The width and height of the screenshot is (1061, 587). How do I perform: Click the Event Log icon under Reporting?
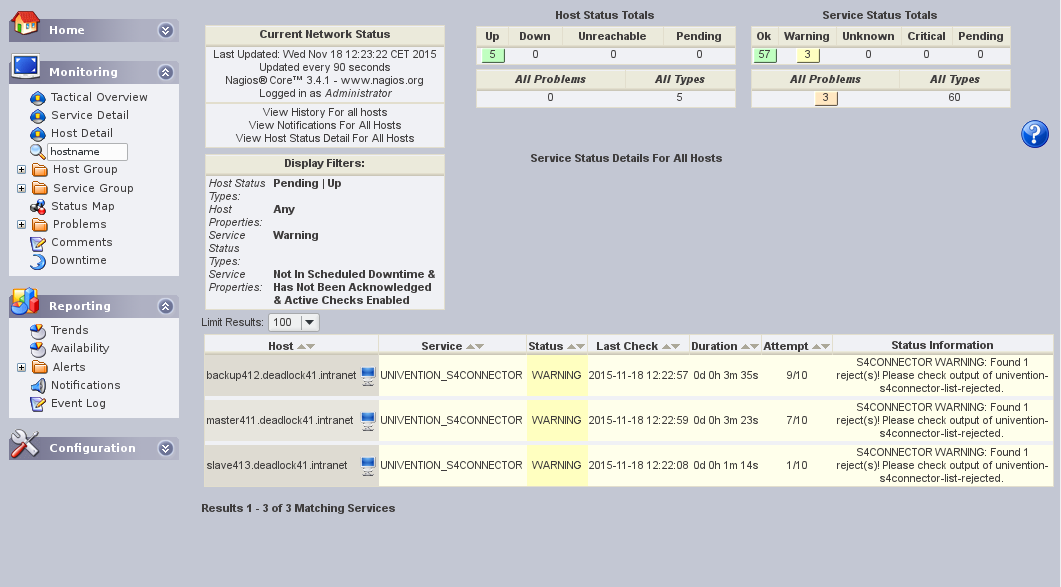37,404
